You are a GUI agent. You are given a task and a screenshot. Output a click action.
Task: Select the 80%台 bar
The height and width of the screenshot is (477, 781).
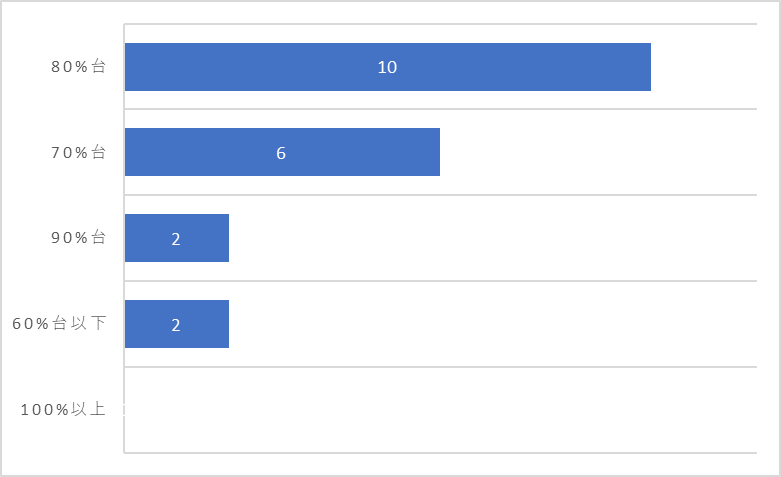(388, 67)
